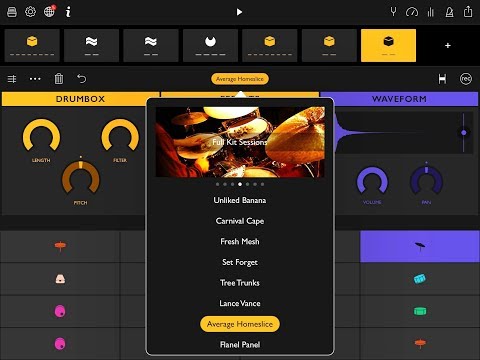Open the tempo gauge icon
This screenshot has height=360, width=480.
click(x=412, y=12)
